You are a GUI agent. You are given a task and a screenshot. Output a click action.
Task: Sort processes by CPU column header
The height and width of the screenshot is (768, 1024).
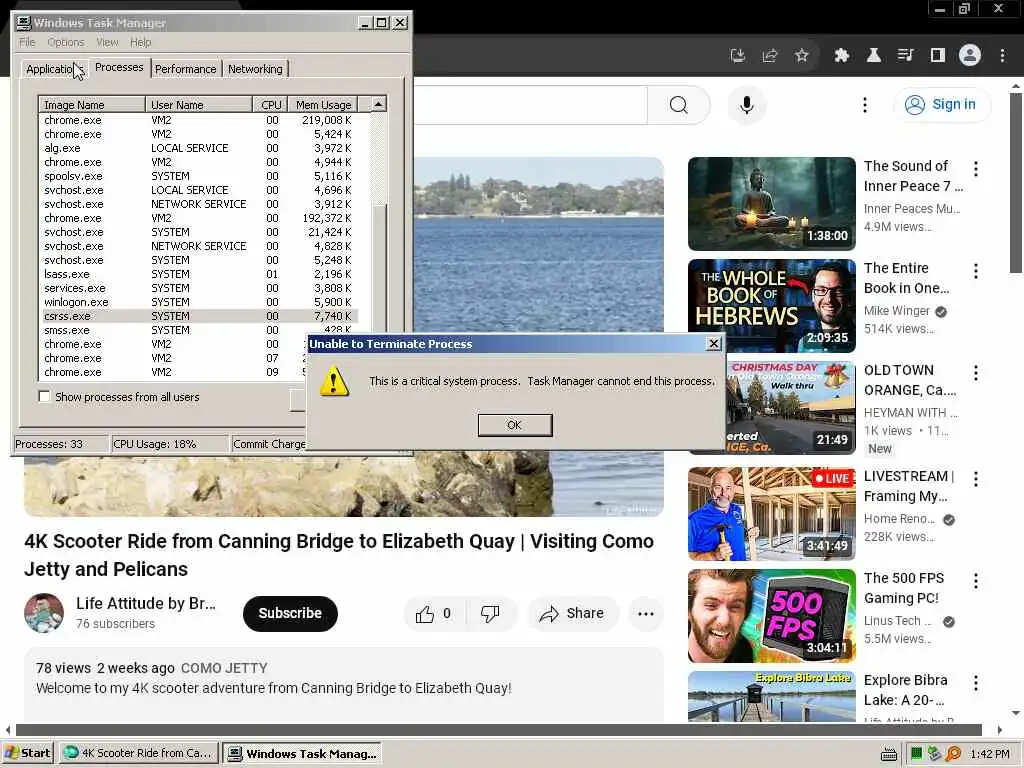(x=270, y=104)
